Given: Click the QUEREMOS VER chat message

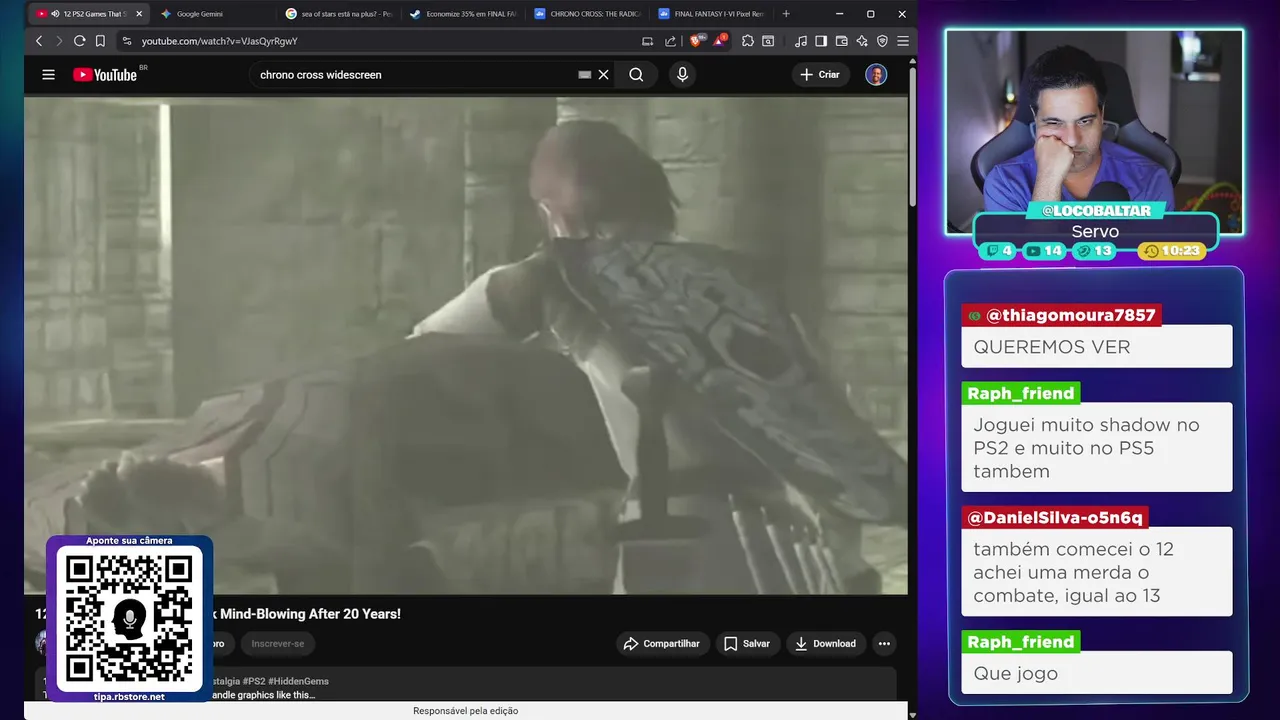Looking at the screenshot, I should pos(1097,347).
